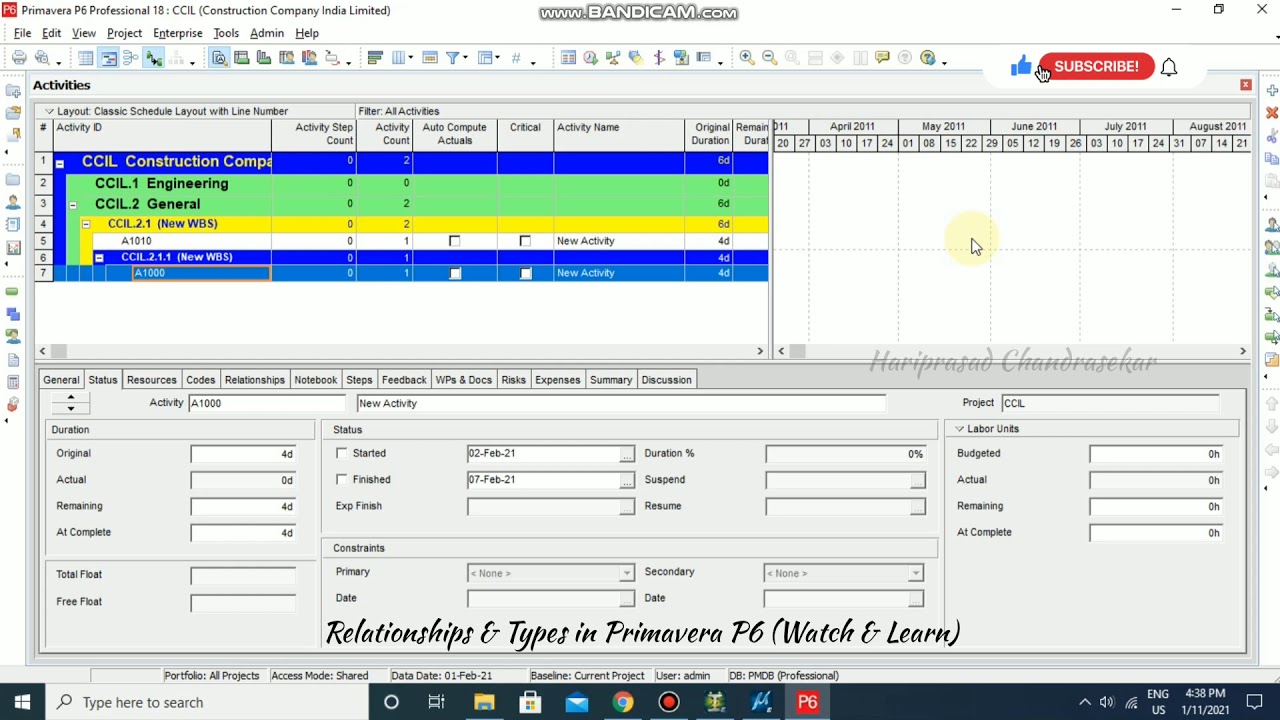Viewport: 1280px width, 720px height.
Task: Click the Activity Details toolbar icon
Action: tap(219, 58)
